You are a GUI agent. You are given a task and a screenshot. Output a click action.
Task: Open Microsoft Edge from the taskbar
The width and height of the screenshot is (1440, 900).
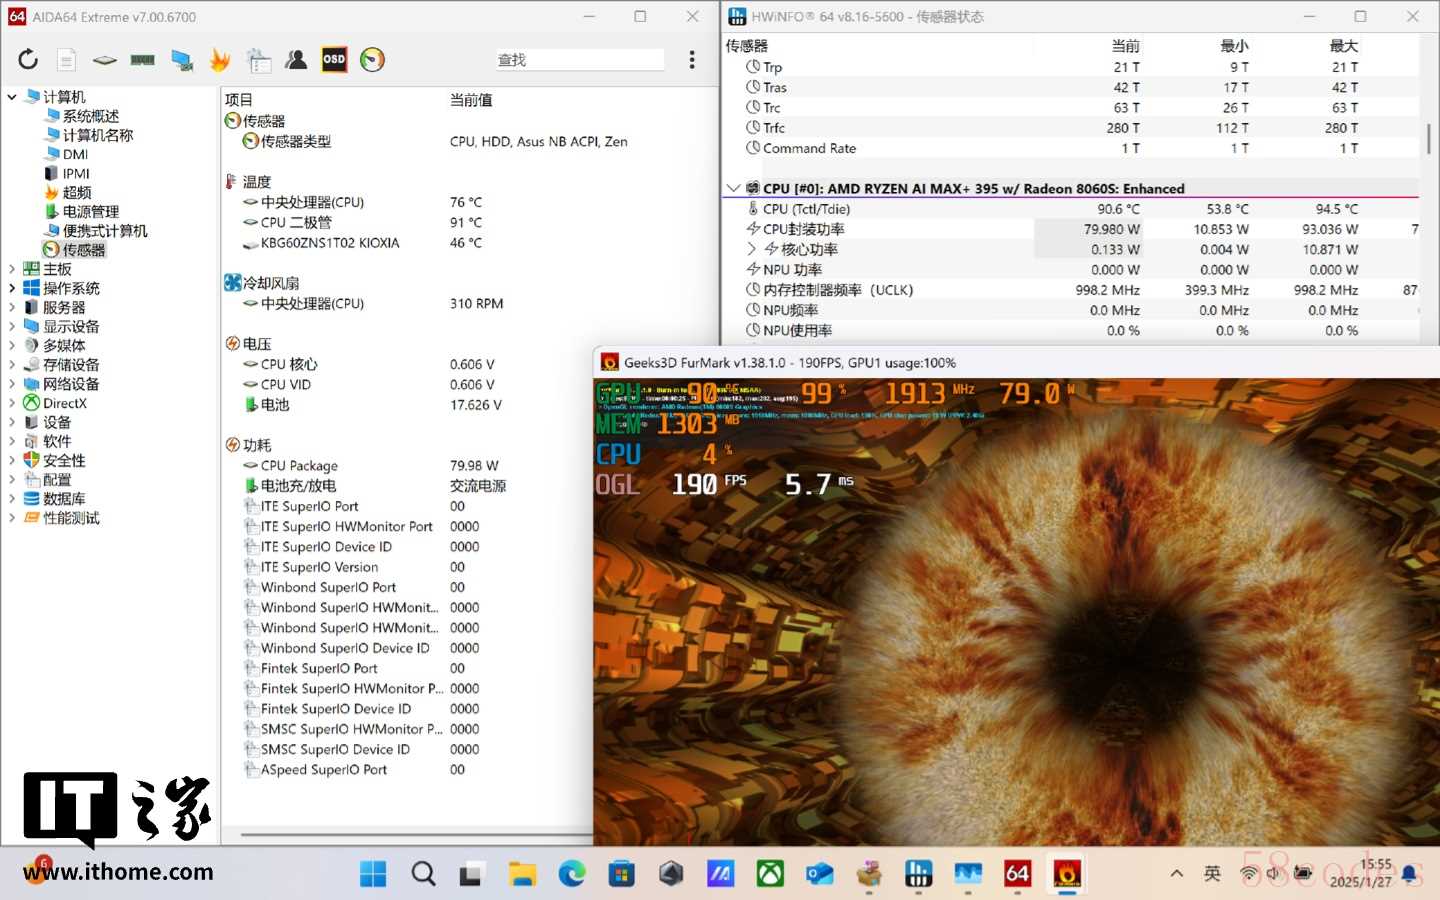571,874
